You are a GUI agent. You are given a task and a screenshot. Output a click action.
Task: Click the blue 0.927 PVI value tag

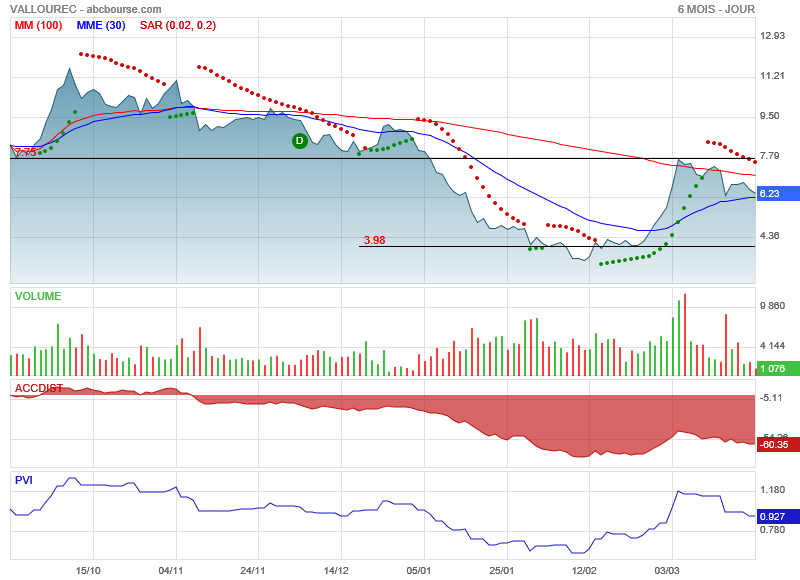pos(778,516)
